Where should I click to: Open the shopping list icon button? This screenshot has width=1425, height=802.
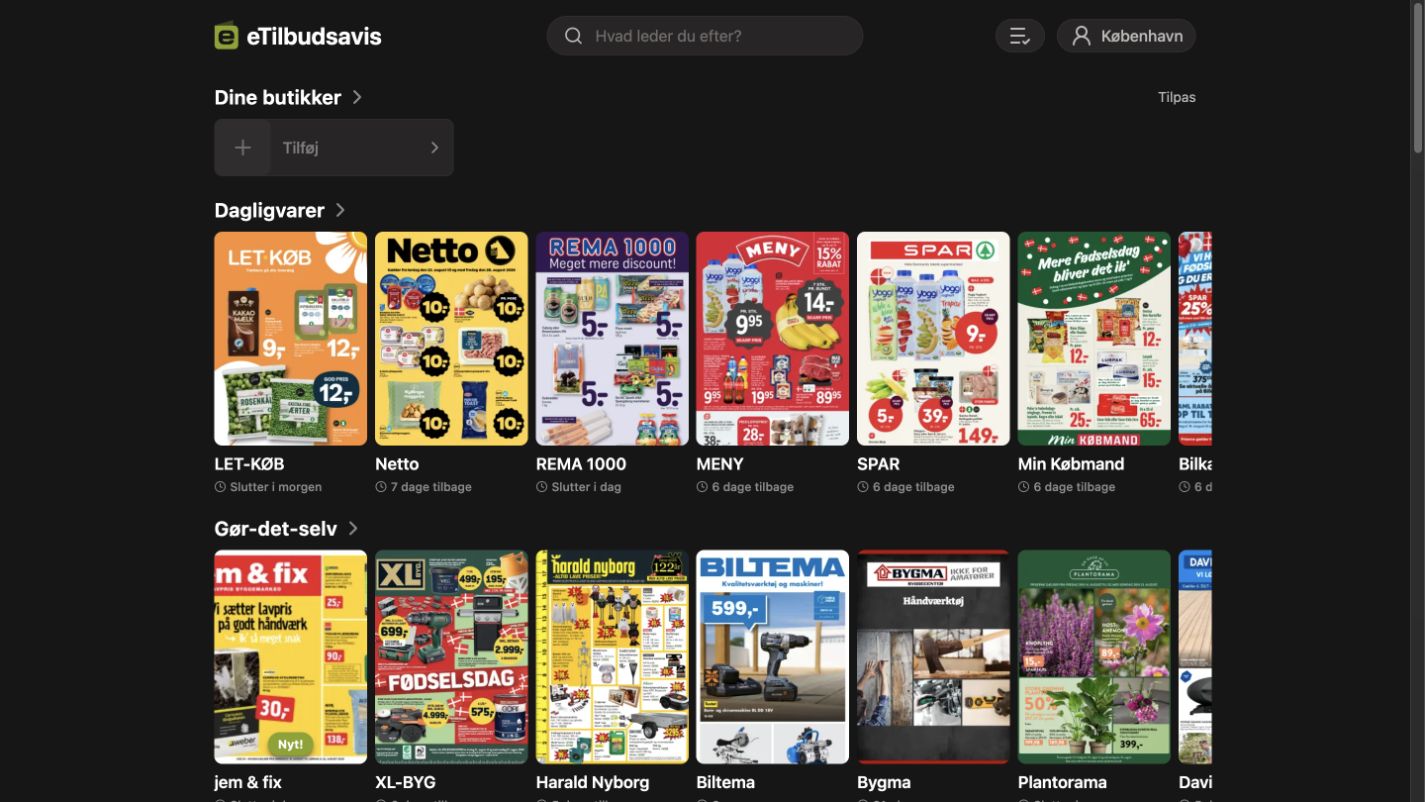click(x=1020, y=36)
